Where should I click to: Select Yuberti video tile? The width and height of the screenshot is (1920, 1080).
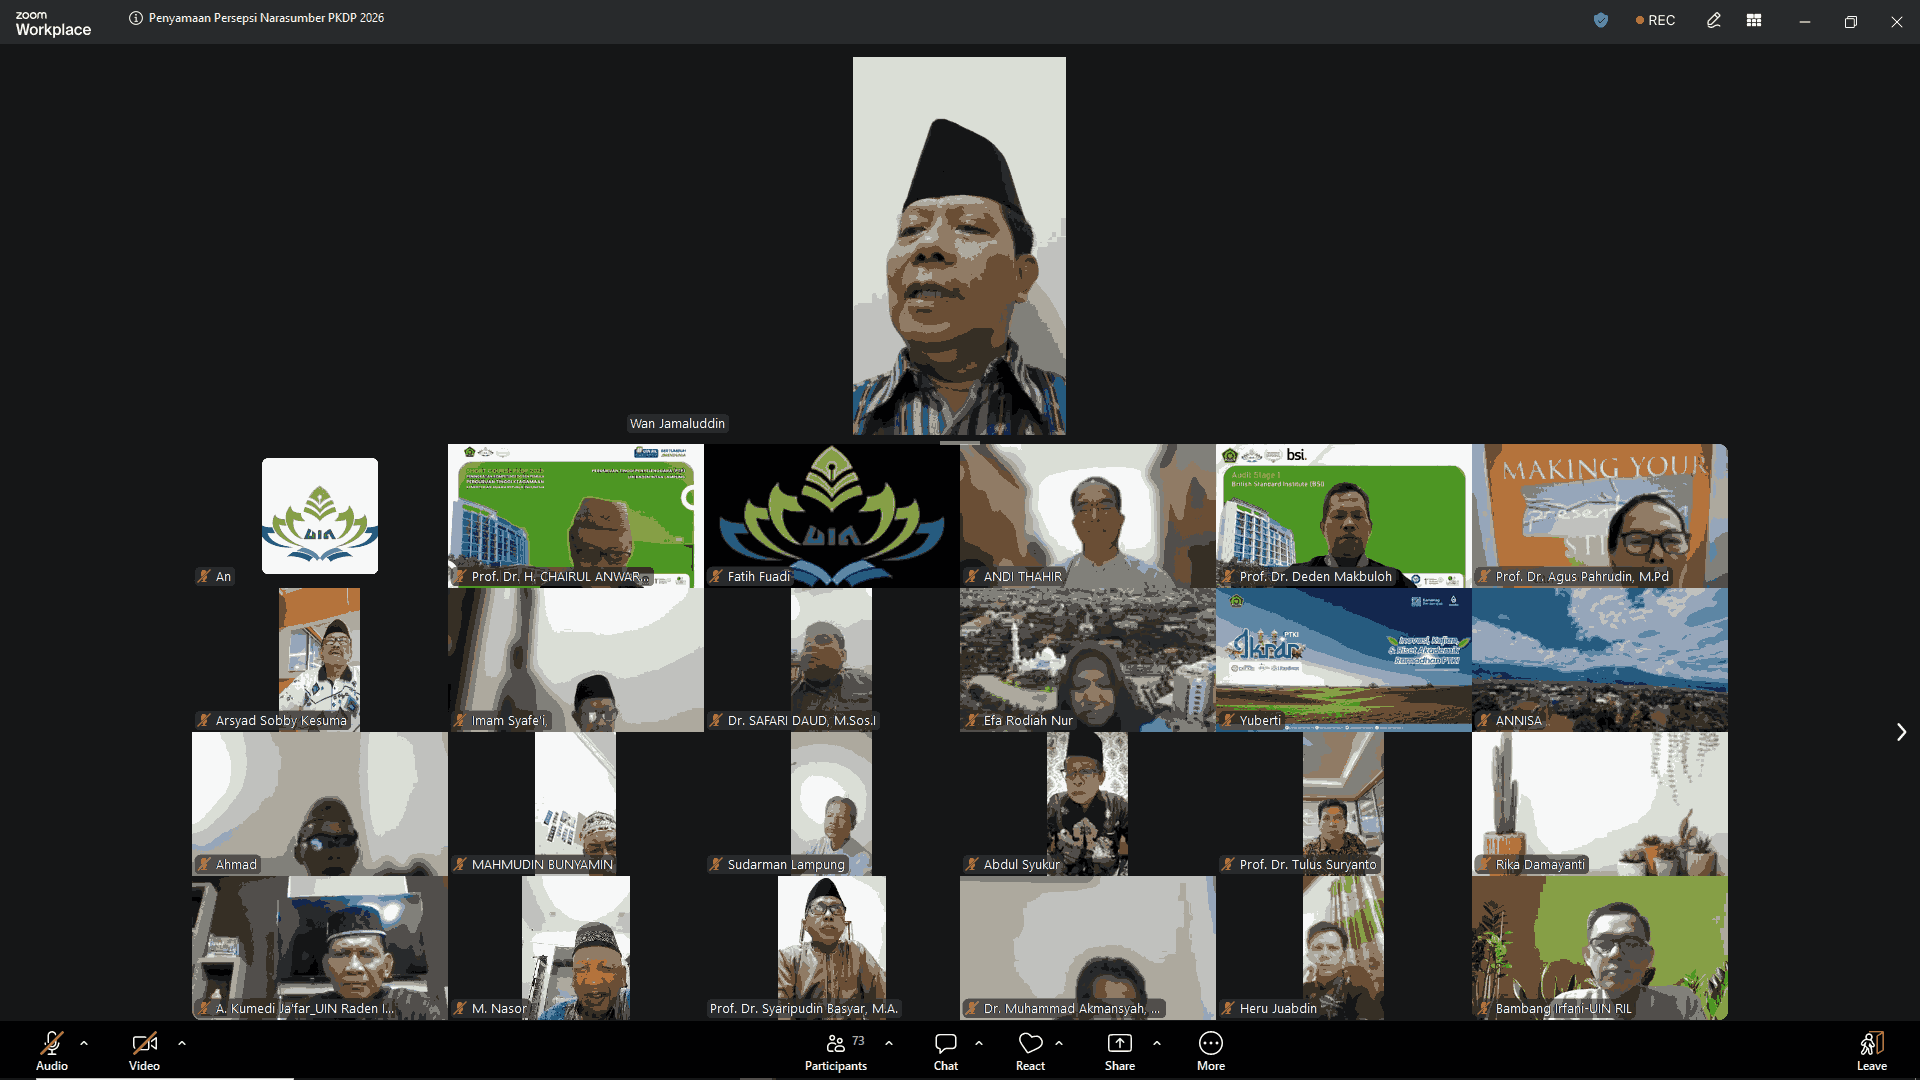tap(1344, 660)
